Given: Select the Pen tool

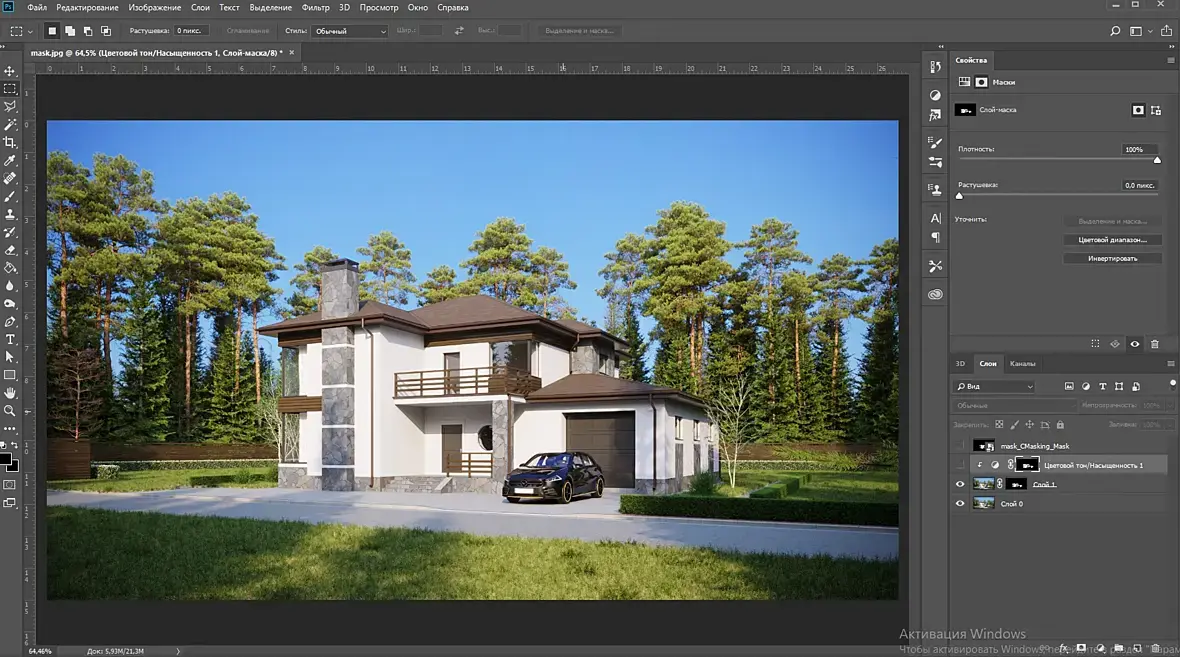Looking at the screenshot, I should 10,321.
